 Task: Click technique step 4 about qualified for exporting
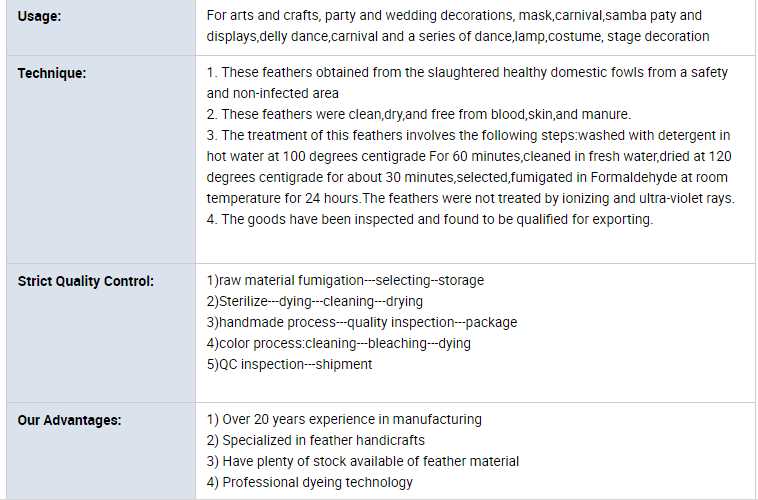point(429,219)
